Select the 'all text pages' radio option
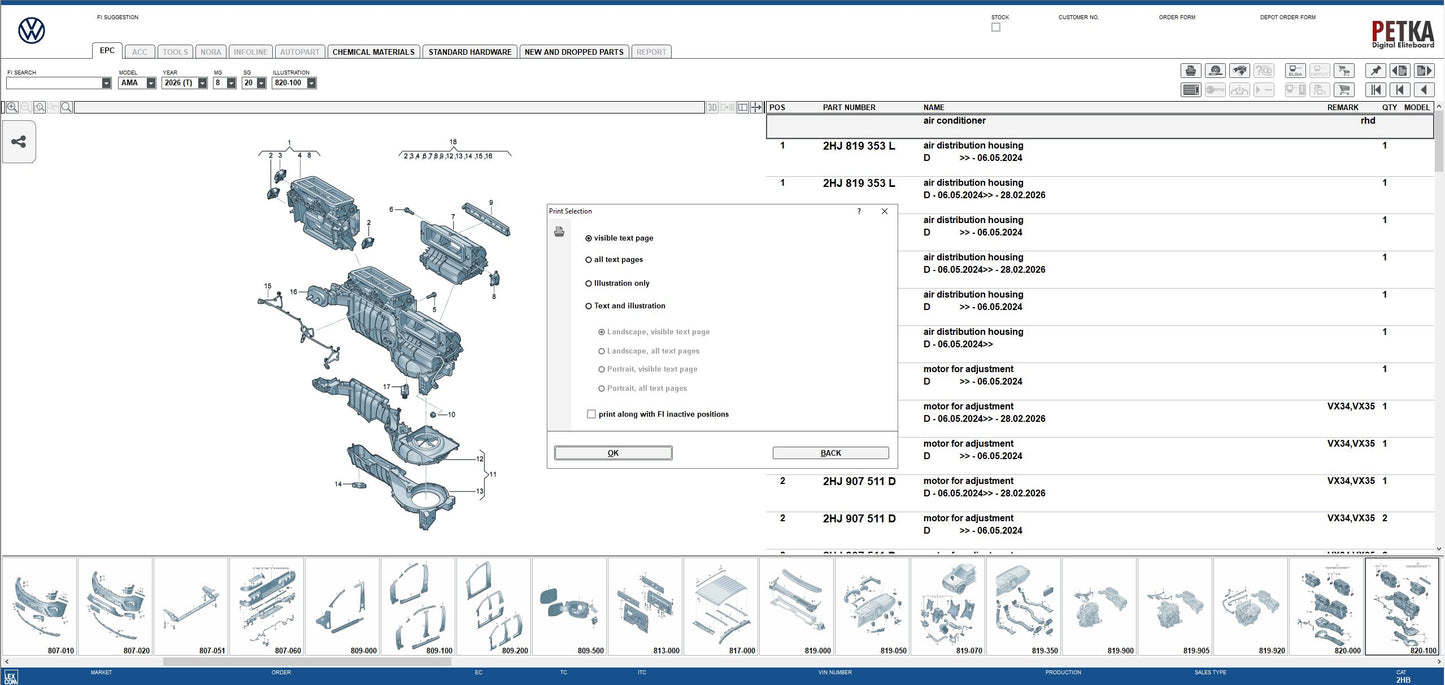 click(x=590, y=259)
